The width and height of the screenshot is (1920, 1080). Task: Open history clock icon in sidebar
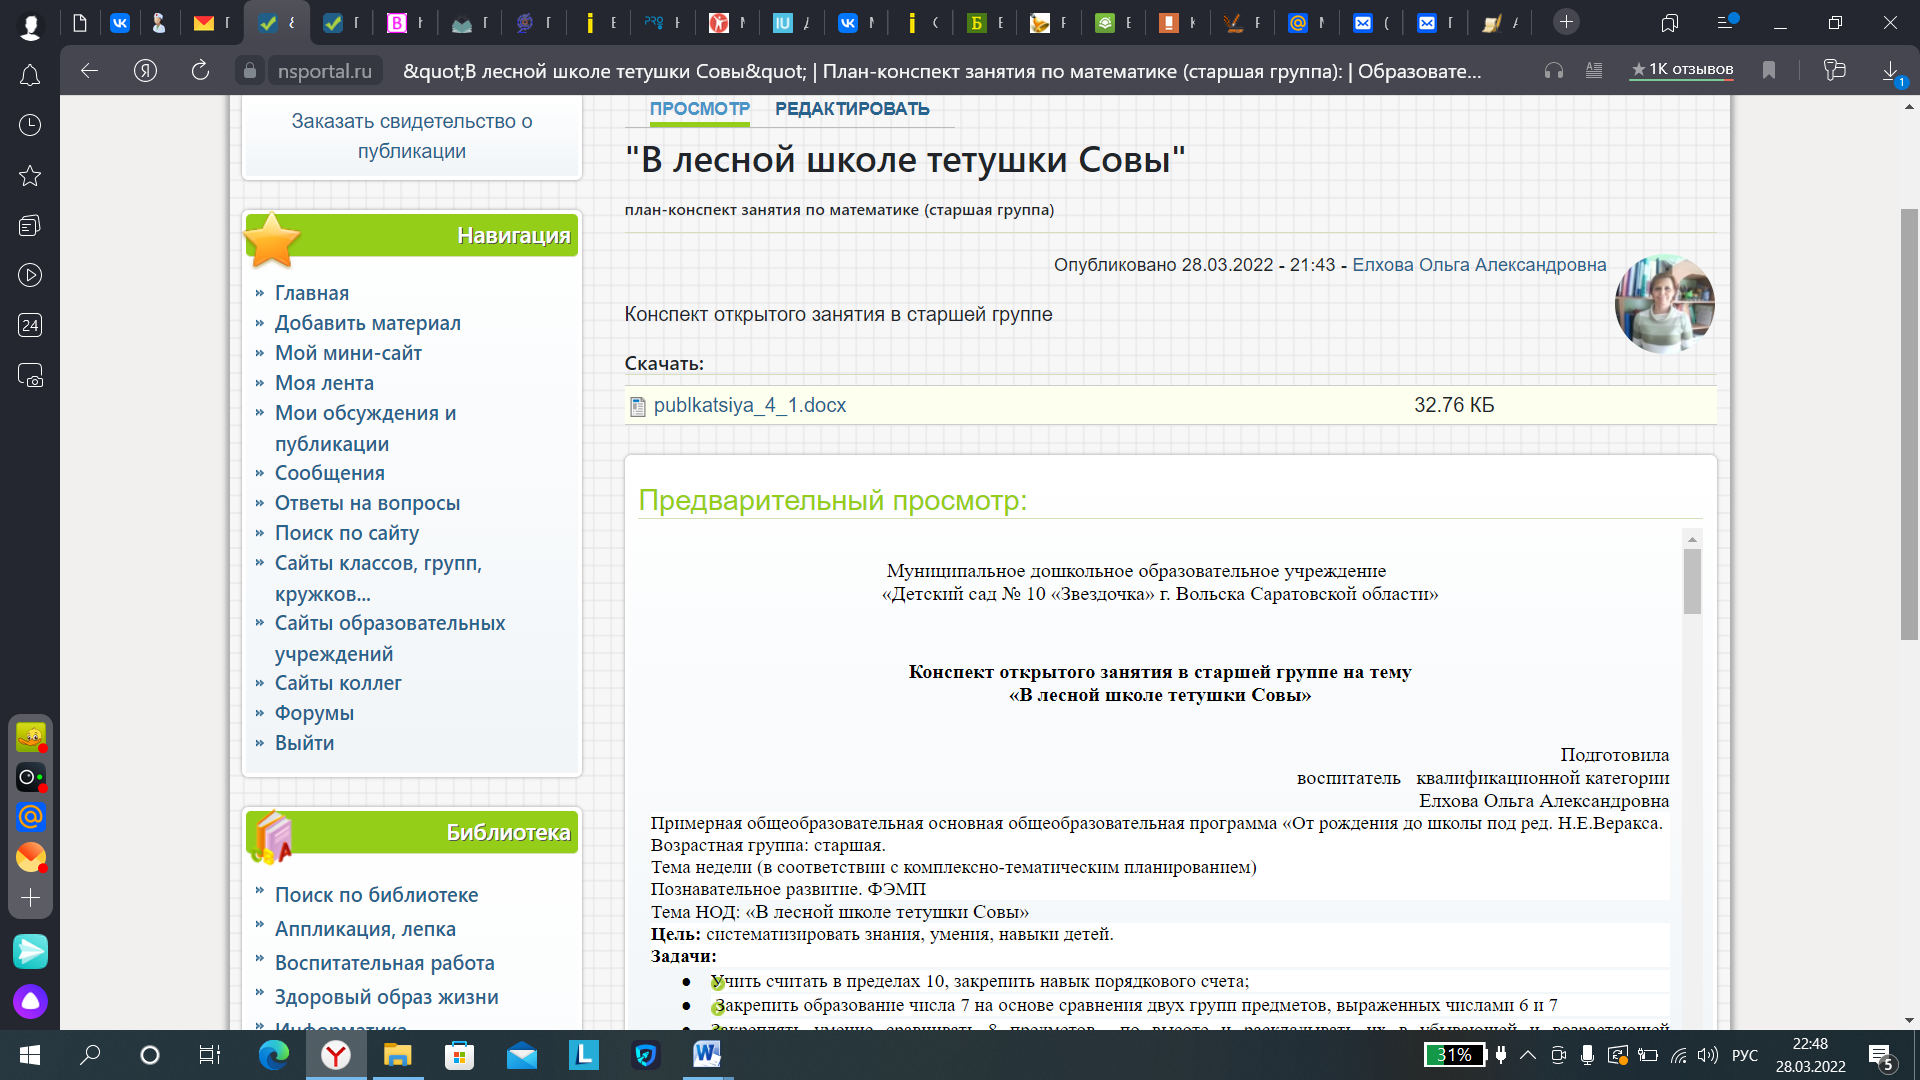tap(30, 125)
